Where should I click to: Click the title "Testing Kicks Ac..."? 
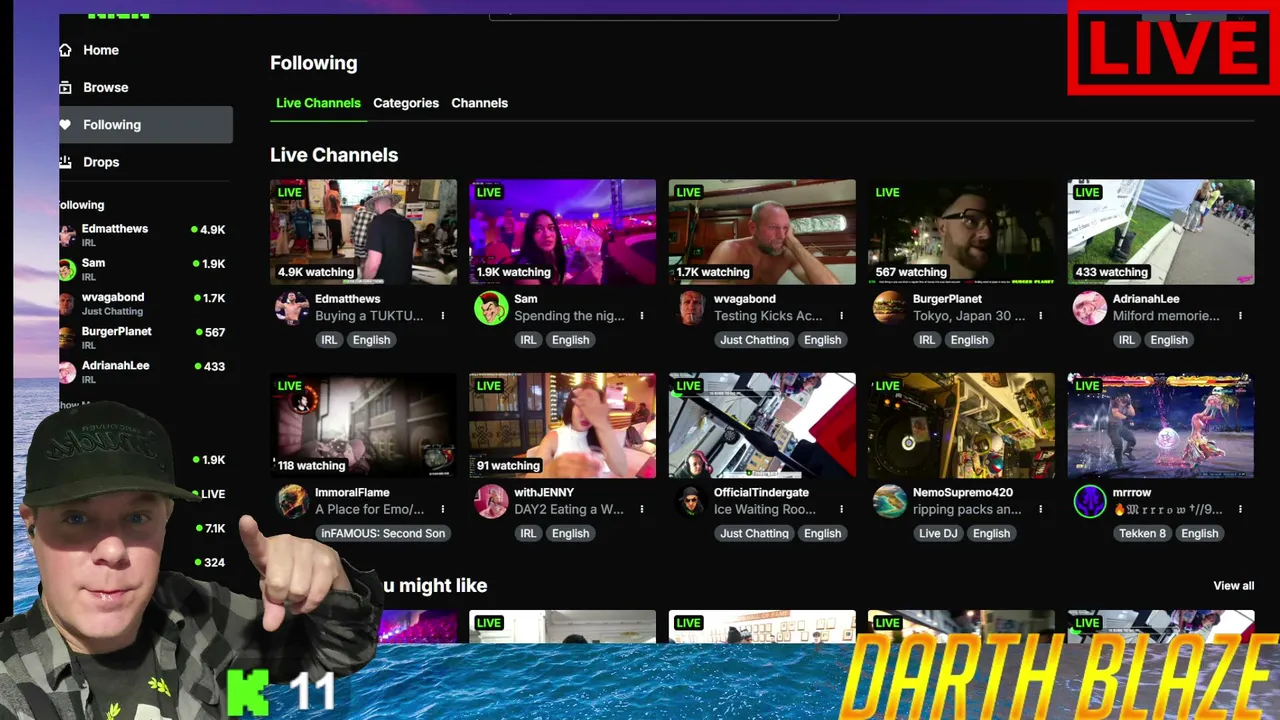[x=768, y=316]
